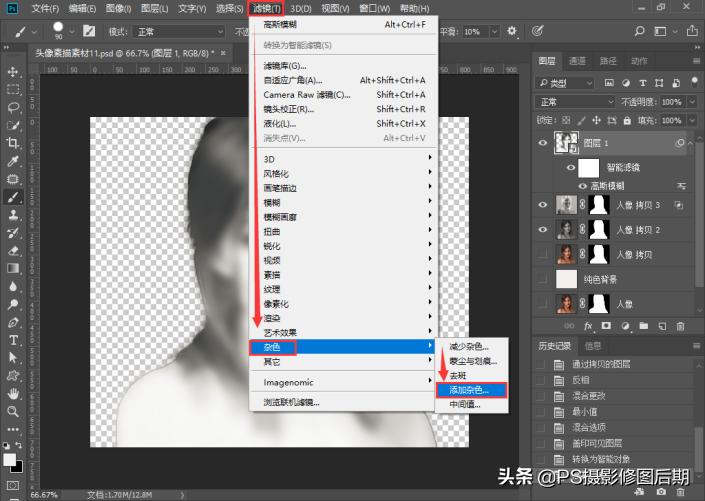Select the Zoom tool
This screenshot has width=705, height=501.
(13, 412)
